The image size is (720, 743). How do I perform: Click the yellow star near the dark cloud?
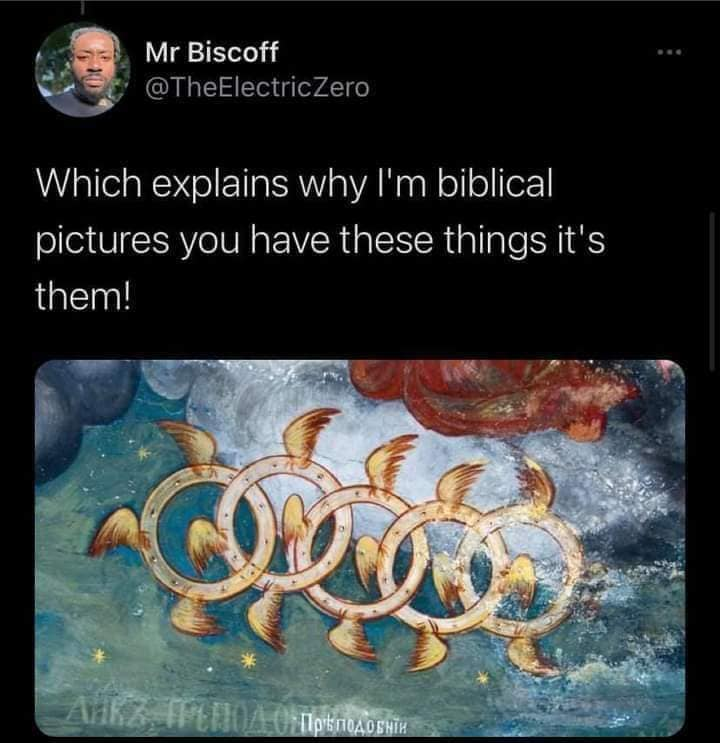(x=142, y=454)
